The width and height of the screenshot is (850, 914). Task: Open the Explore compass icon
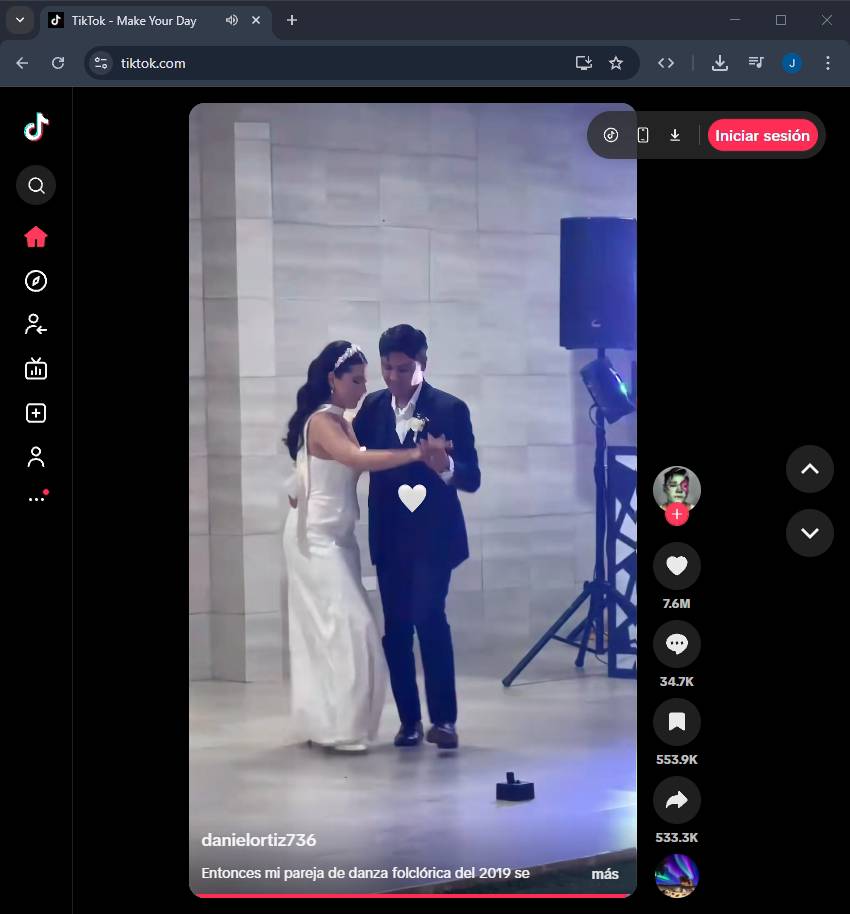pos(36,281)
